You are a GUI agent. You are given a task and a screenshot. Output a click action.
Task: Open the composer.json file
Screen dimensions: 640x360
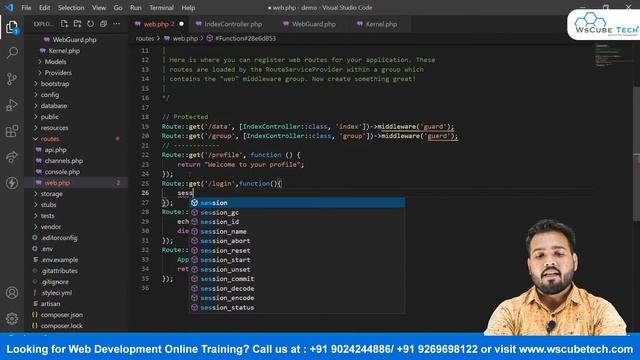(x=62, y=315)
